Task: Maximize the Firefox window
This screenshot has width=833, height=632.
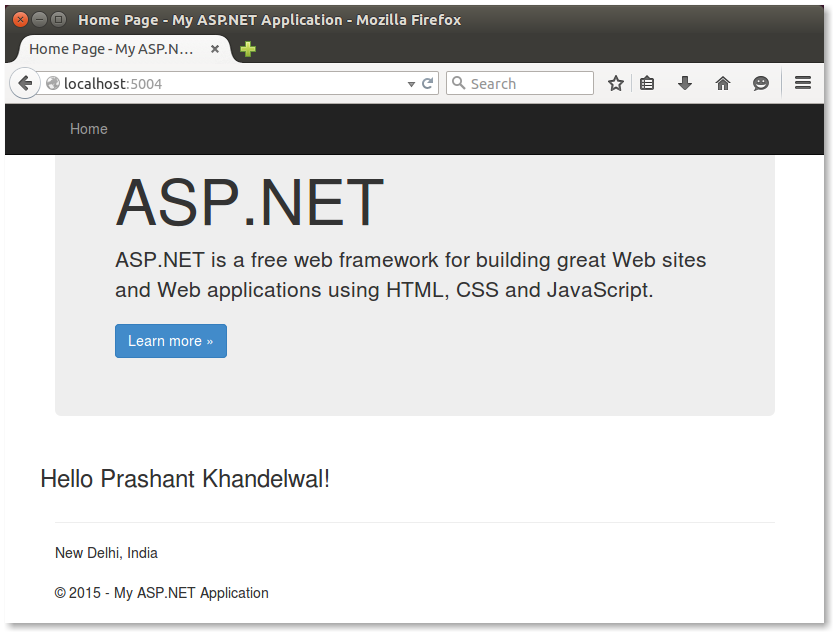Action: coord(58,20)
